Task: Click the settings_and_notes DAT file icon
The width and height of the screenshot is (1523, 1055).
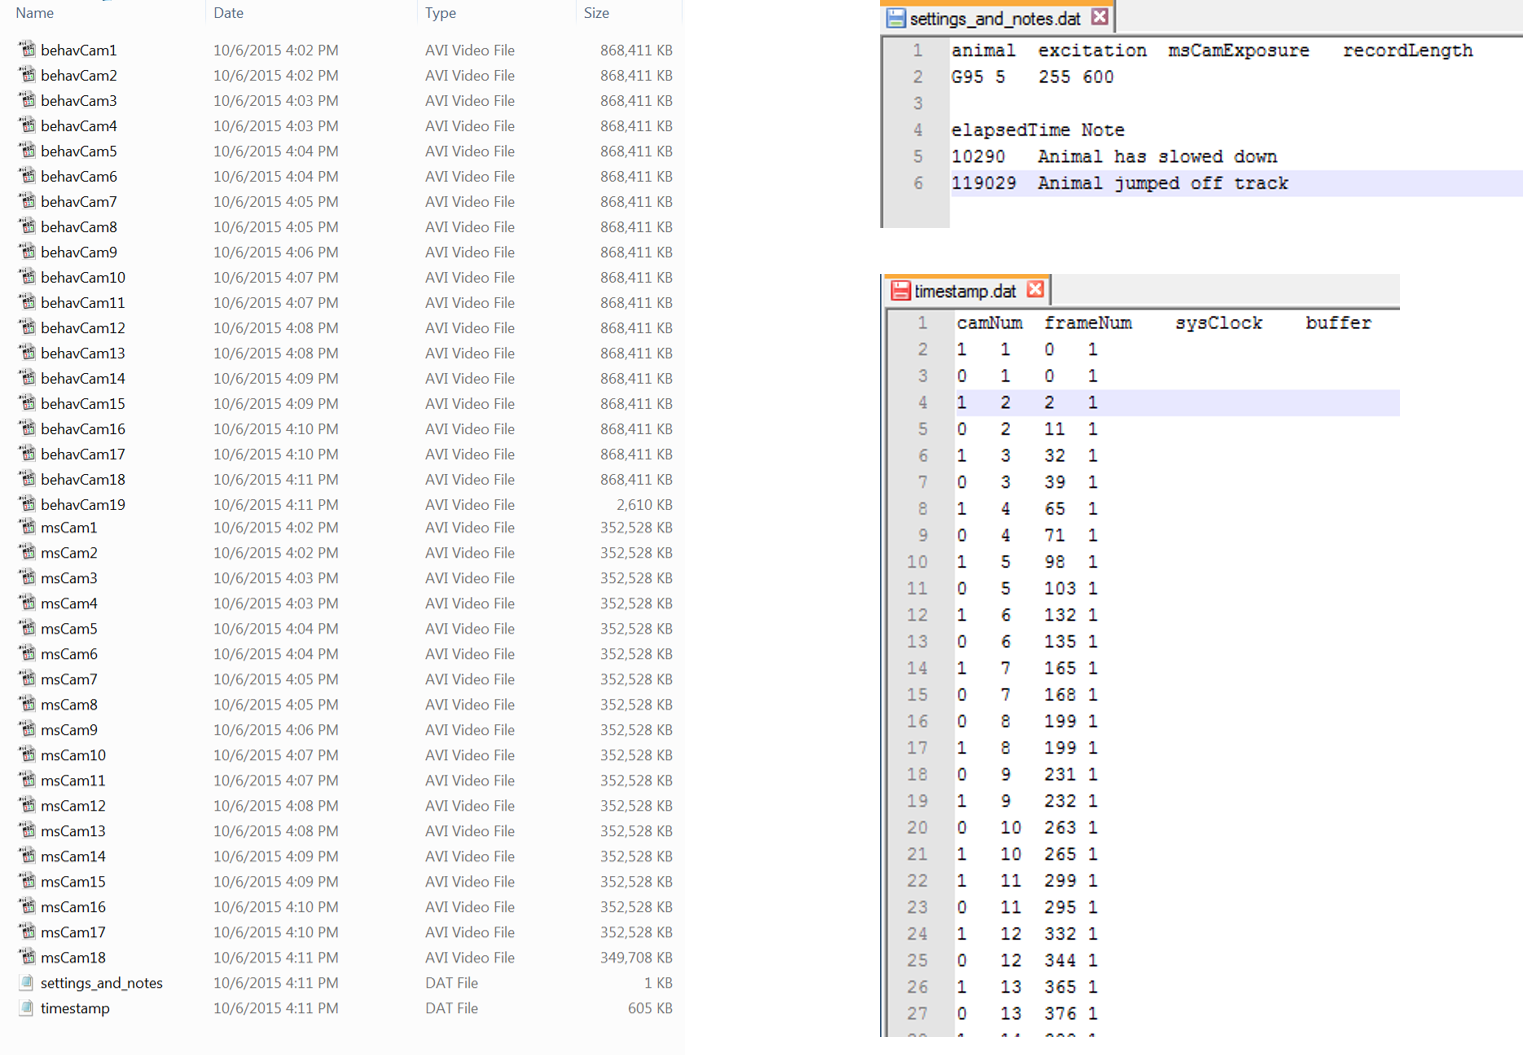Action: pyautogui.click(x=27, y=983)
